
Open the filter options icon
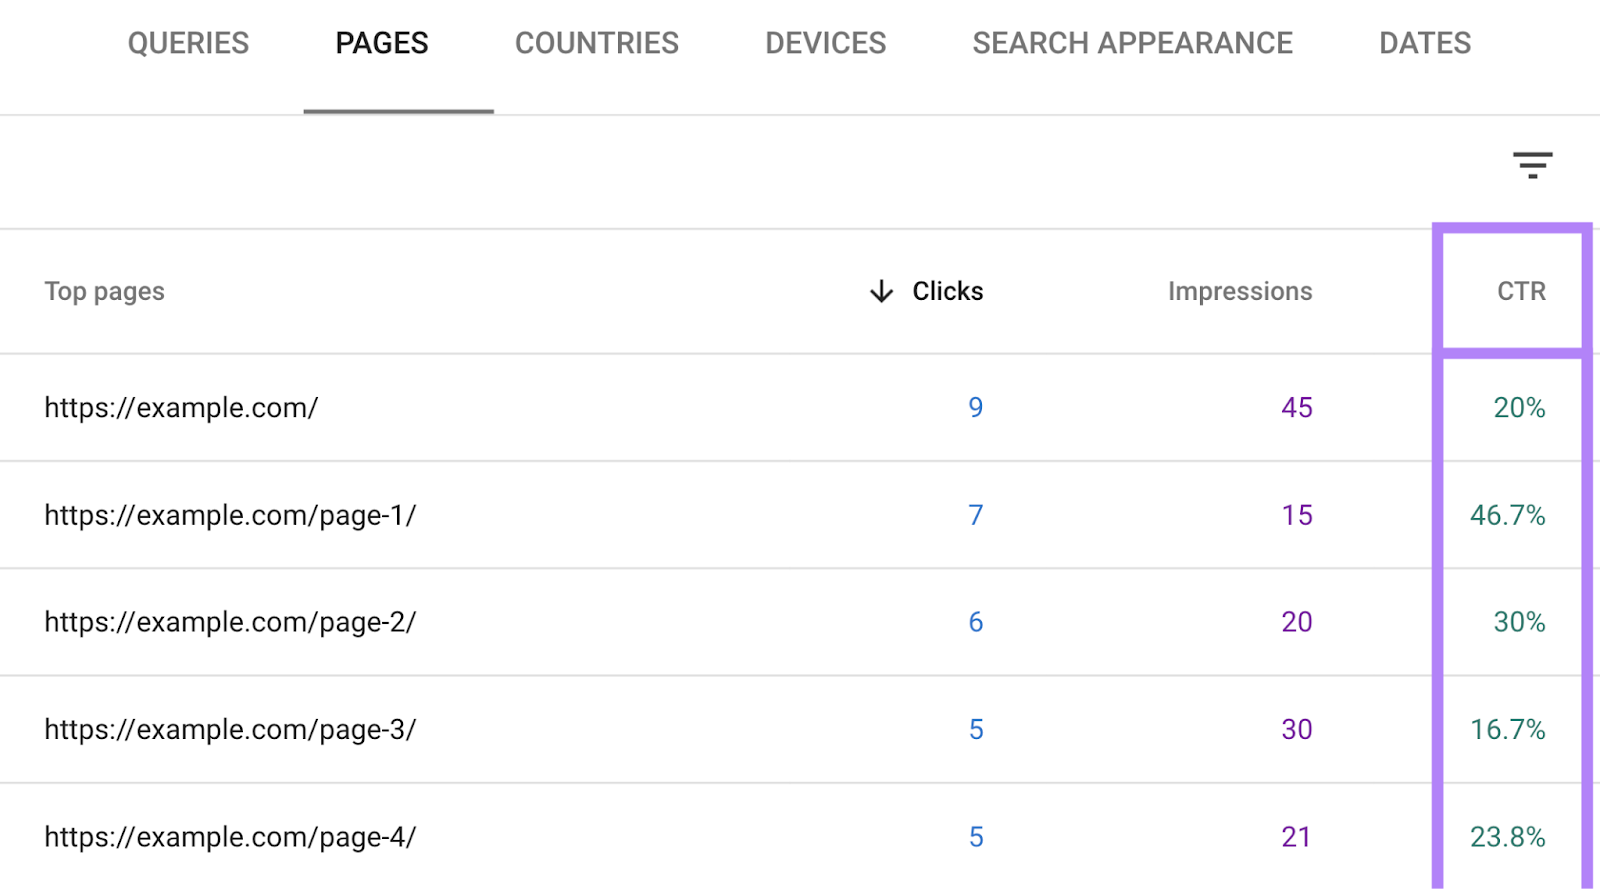[1531, 166]
